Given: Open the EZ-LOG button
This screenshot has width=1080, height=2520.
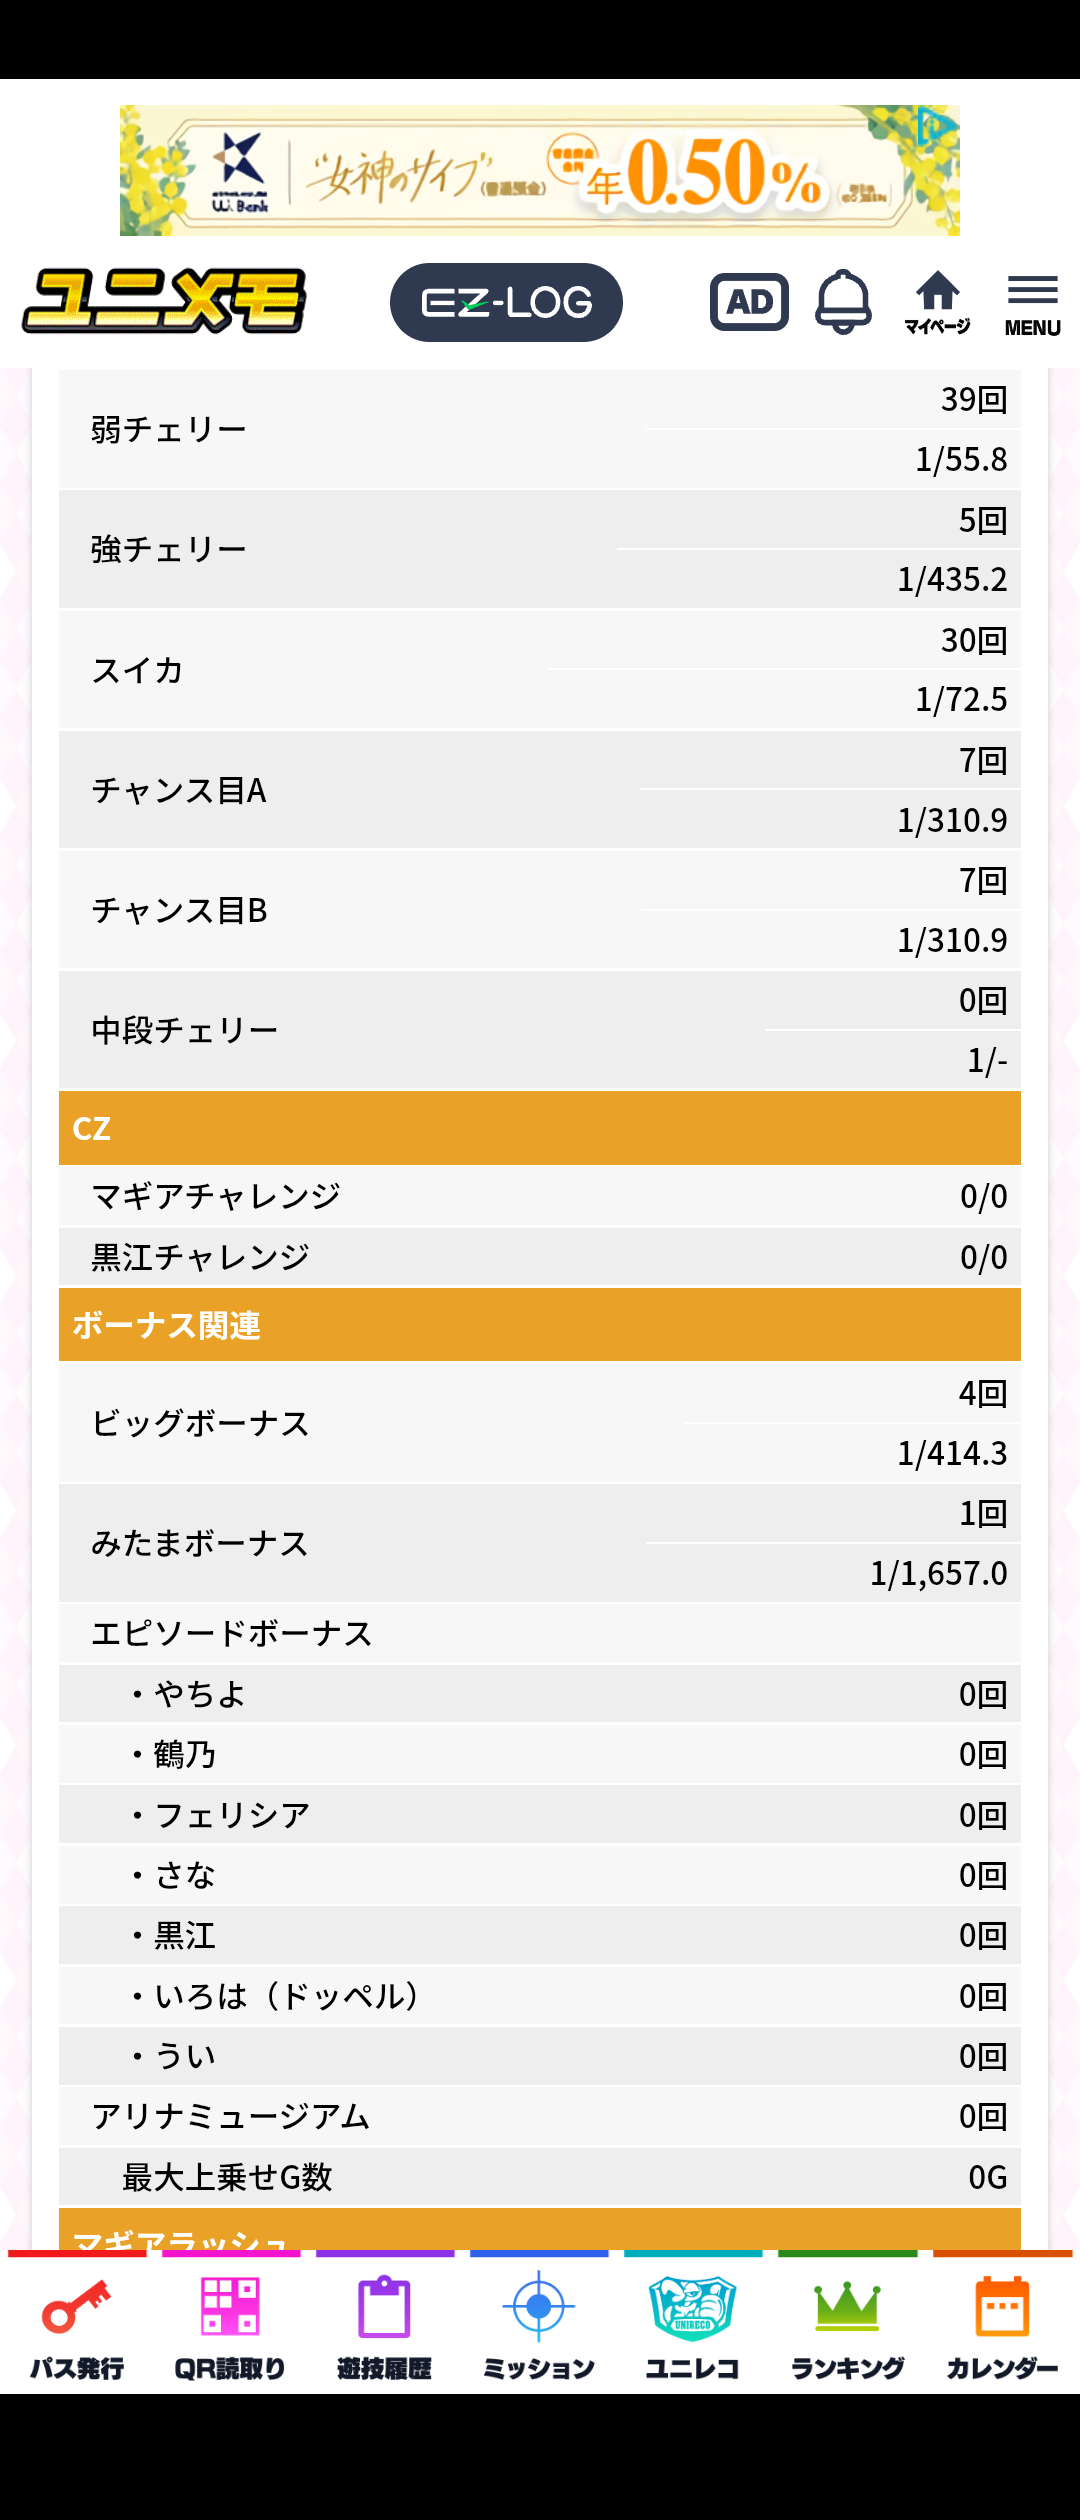Looking at the screenshot, I should coord(506,302).
